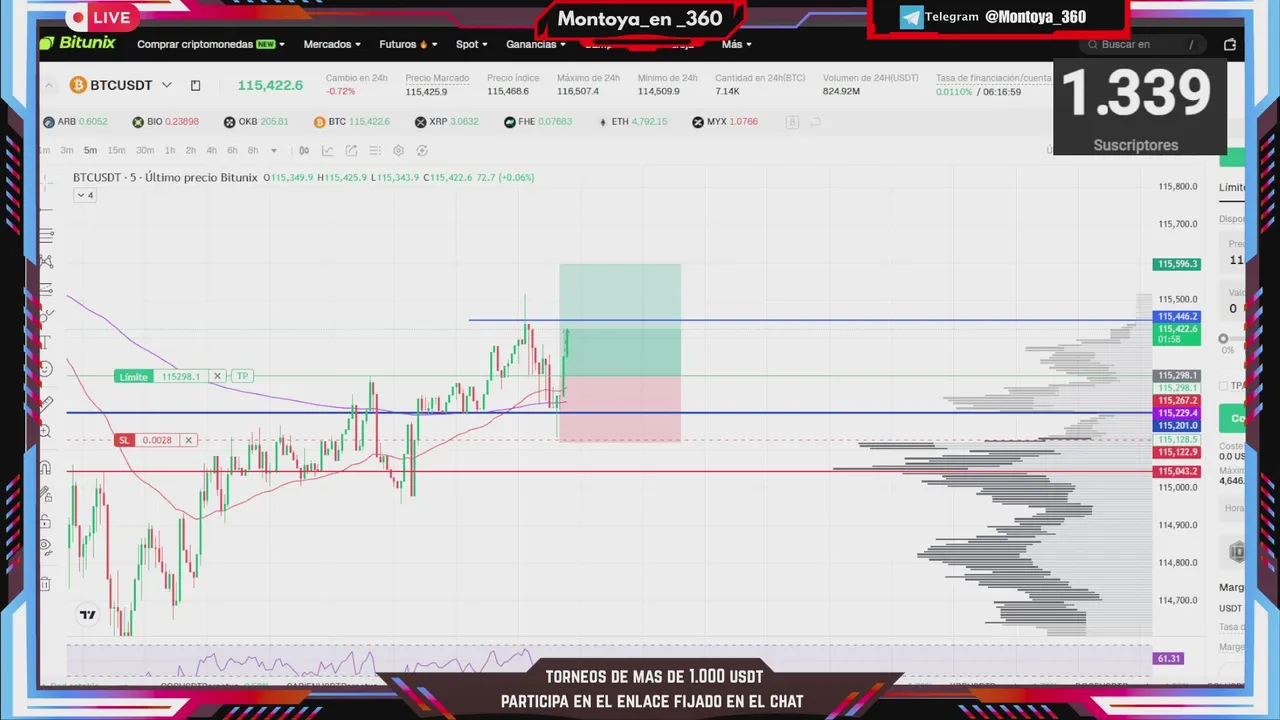The image size is (1280, 720).
Task: Click the chart refresh icon
Action: (x=422, y=151)
